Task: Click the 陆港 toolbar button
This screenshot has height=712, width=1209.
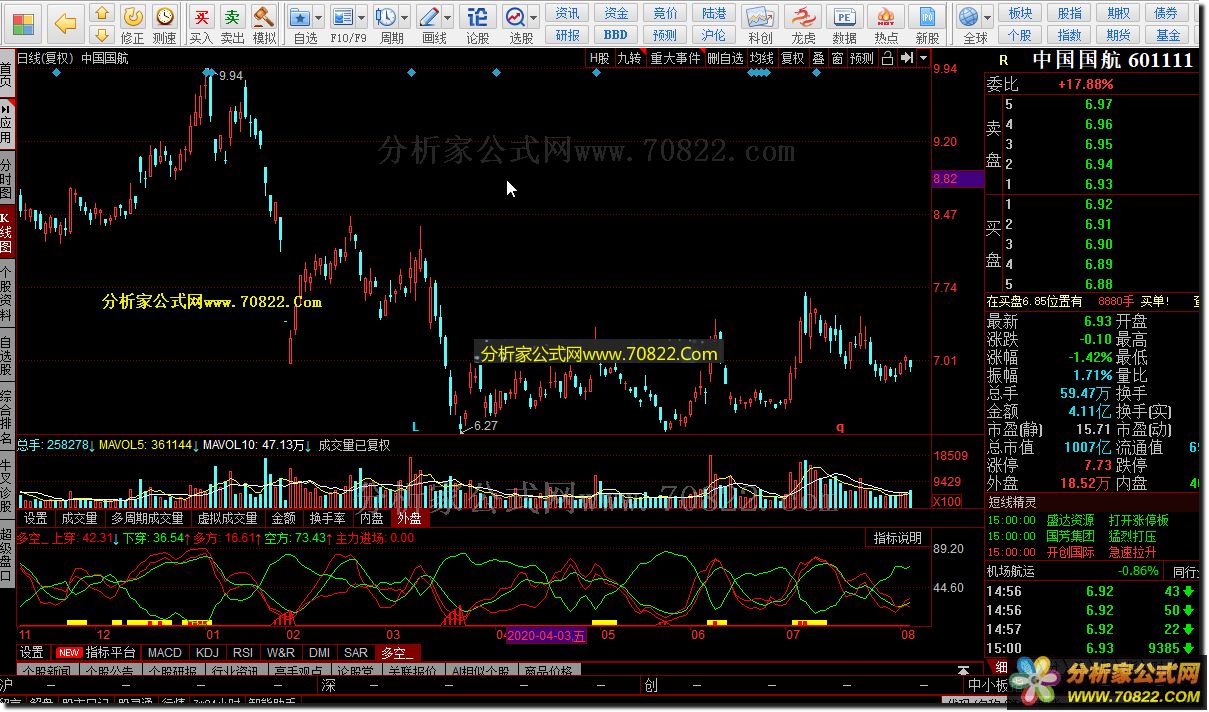Action: pos(714,13)
